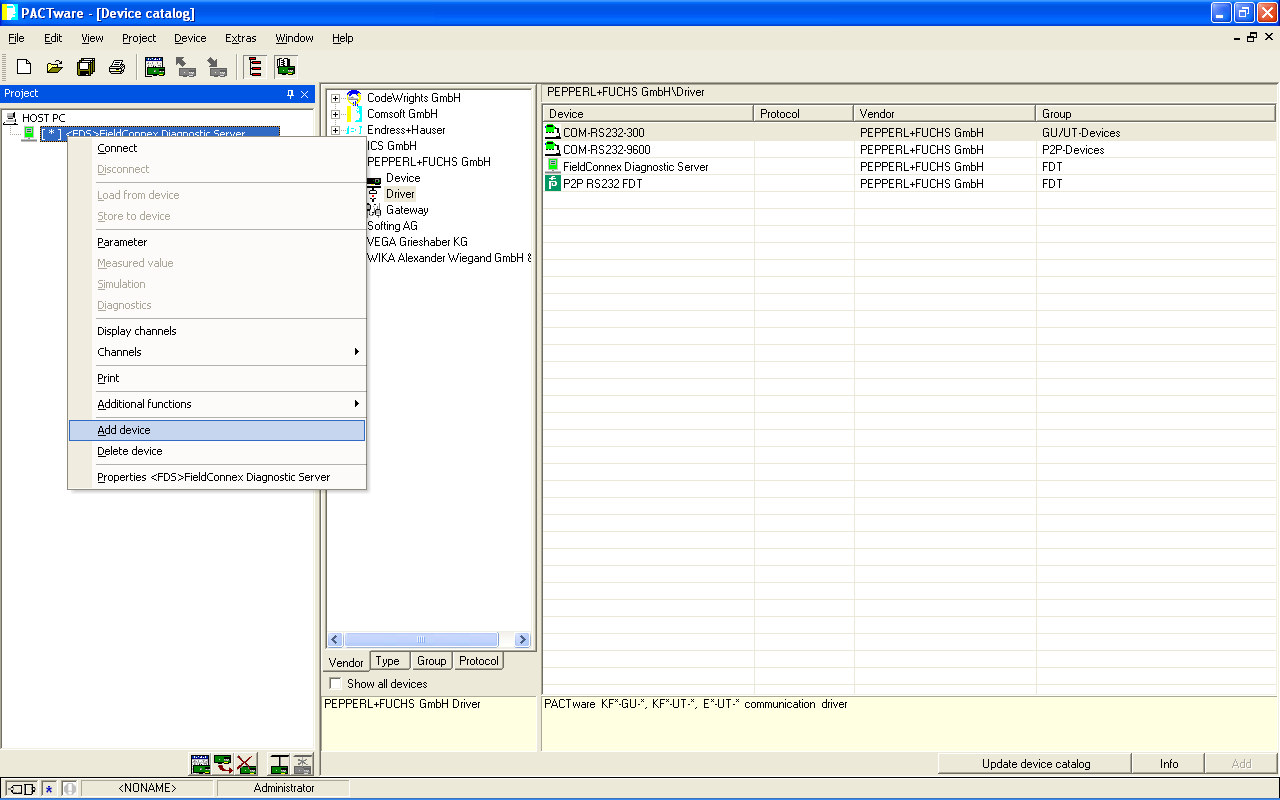Viewport: 1280px width, 800px height.
Task: Click the connection plug status bar icon
Action: (22, 789)
